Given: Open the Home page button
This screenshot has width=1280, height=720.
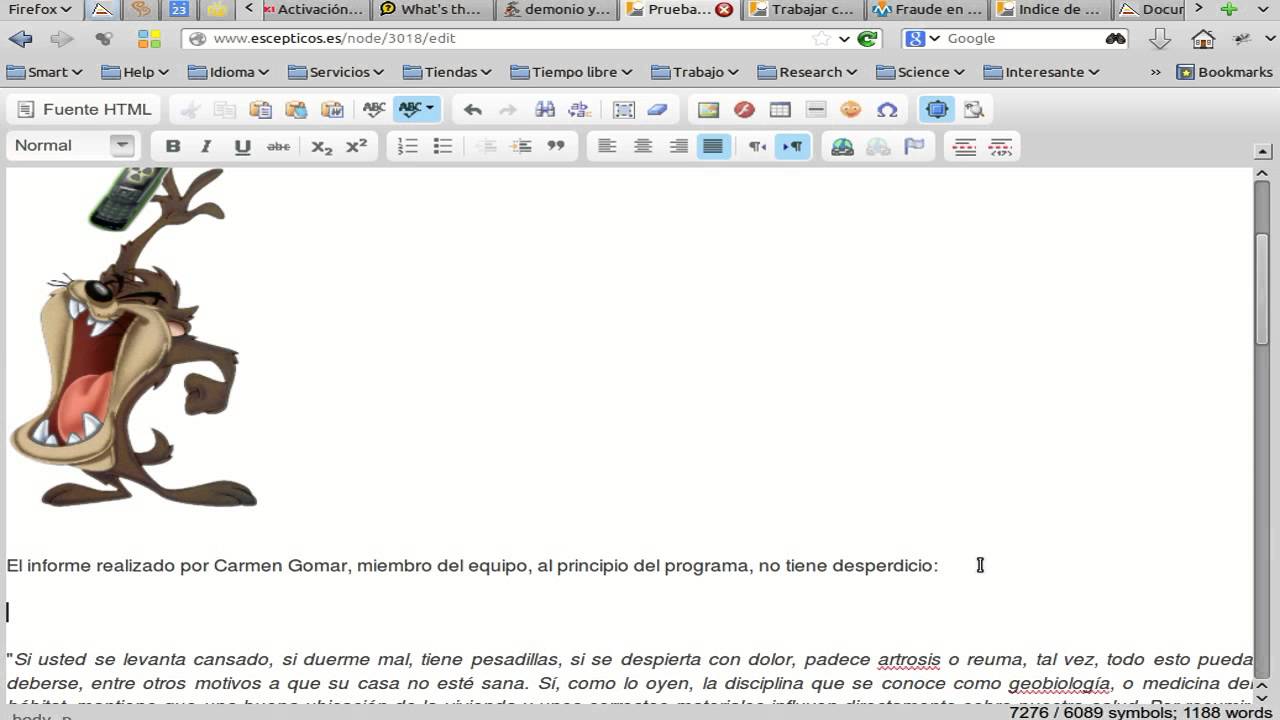Looking at the screenshot, I should pos(1203,39).
